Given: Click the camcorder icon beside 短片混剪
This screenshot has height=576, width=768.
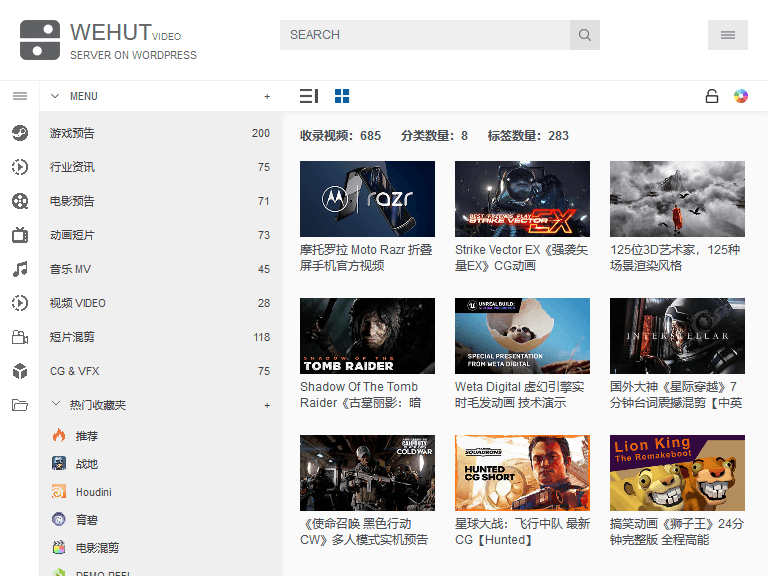Looking at the screenshot, I should [x=20, y=337].
